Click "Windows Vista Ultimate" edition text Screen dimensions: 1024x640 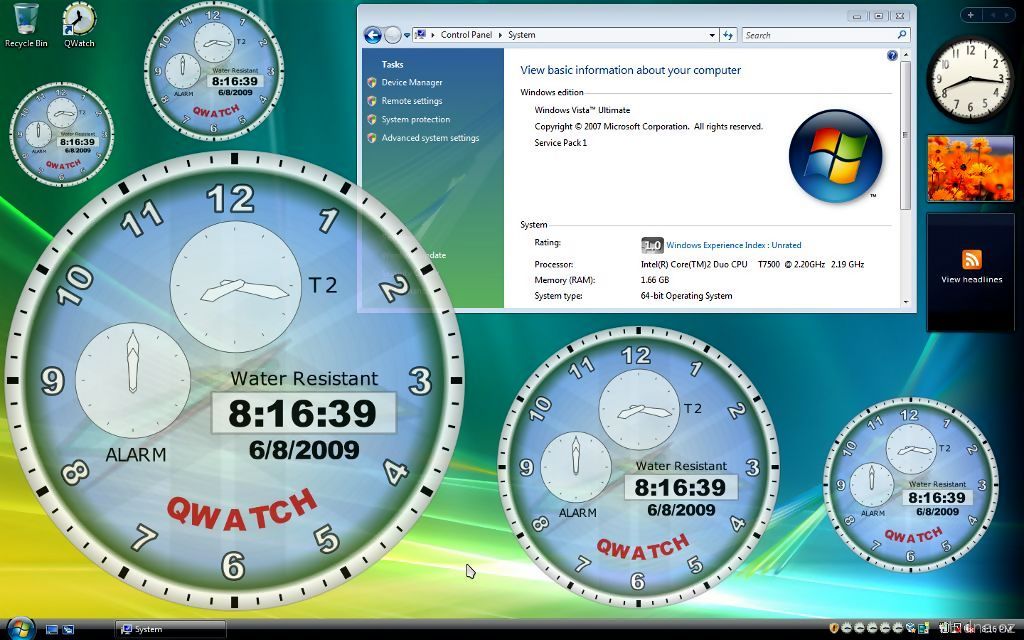point(583,110)
